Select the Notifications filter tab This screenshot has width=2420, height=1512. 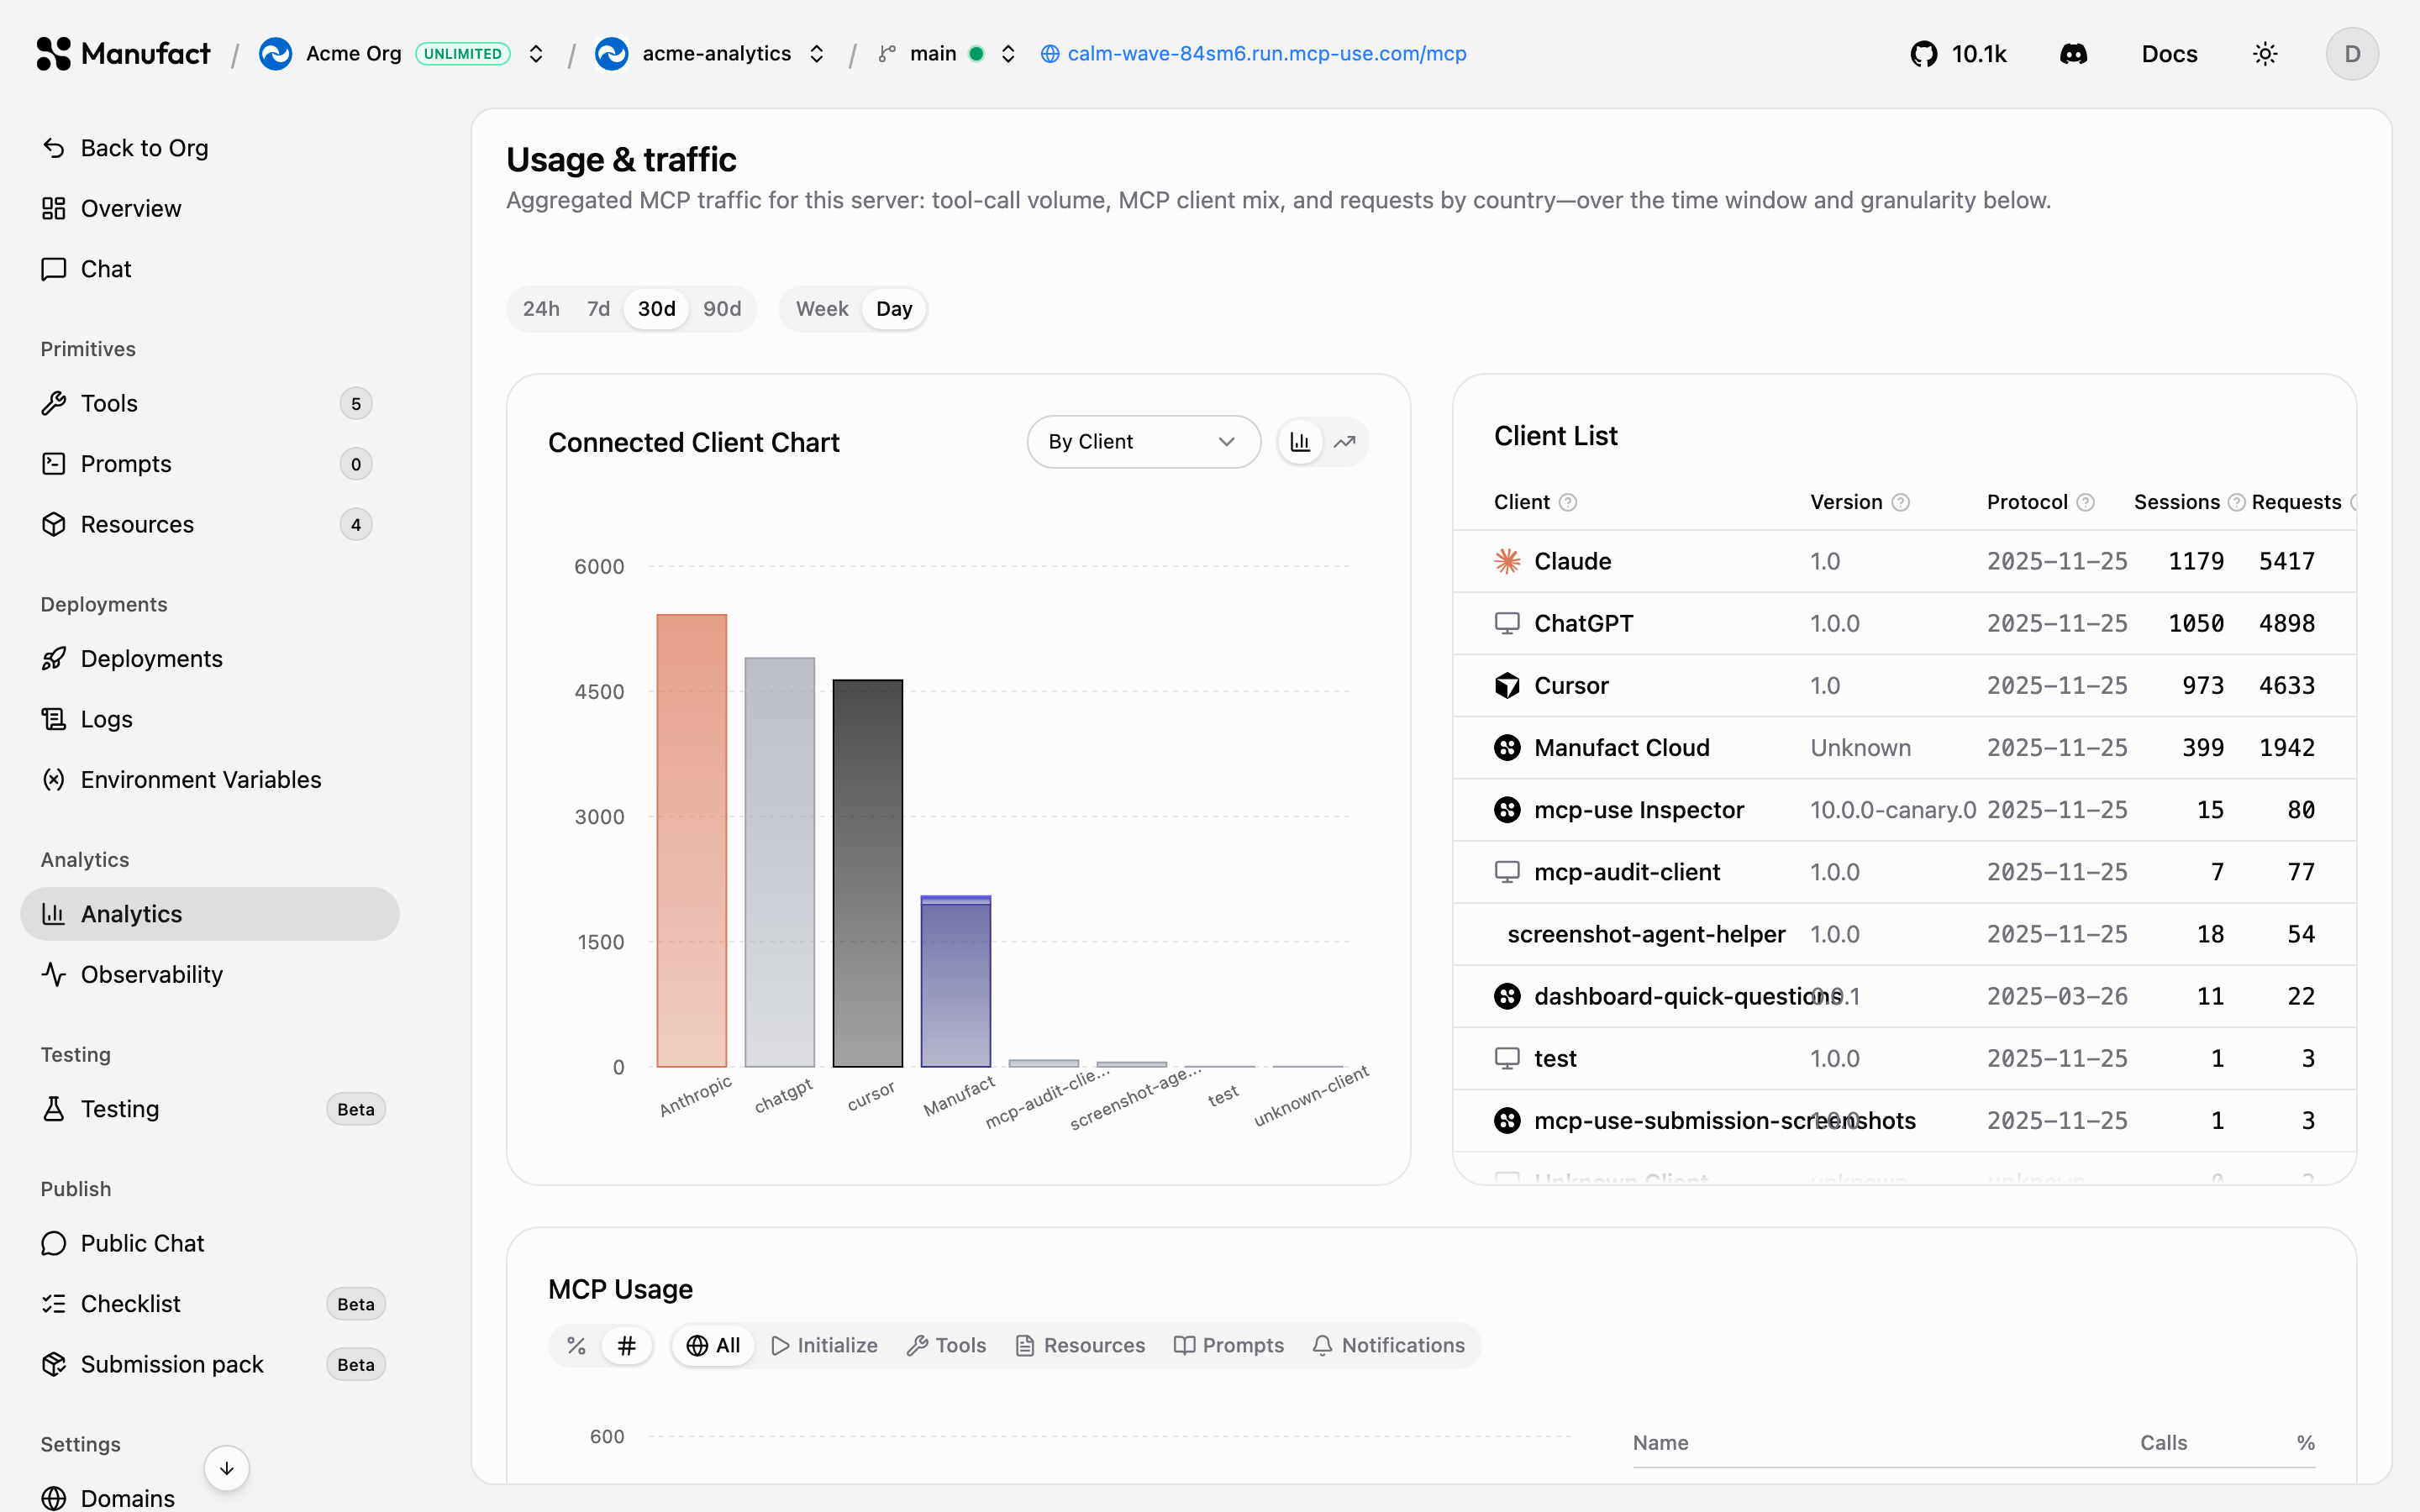tap(1388, 1346)
